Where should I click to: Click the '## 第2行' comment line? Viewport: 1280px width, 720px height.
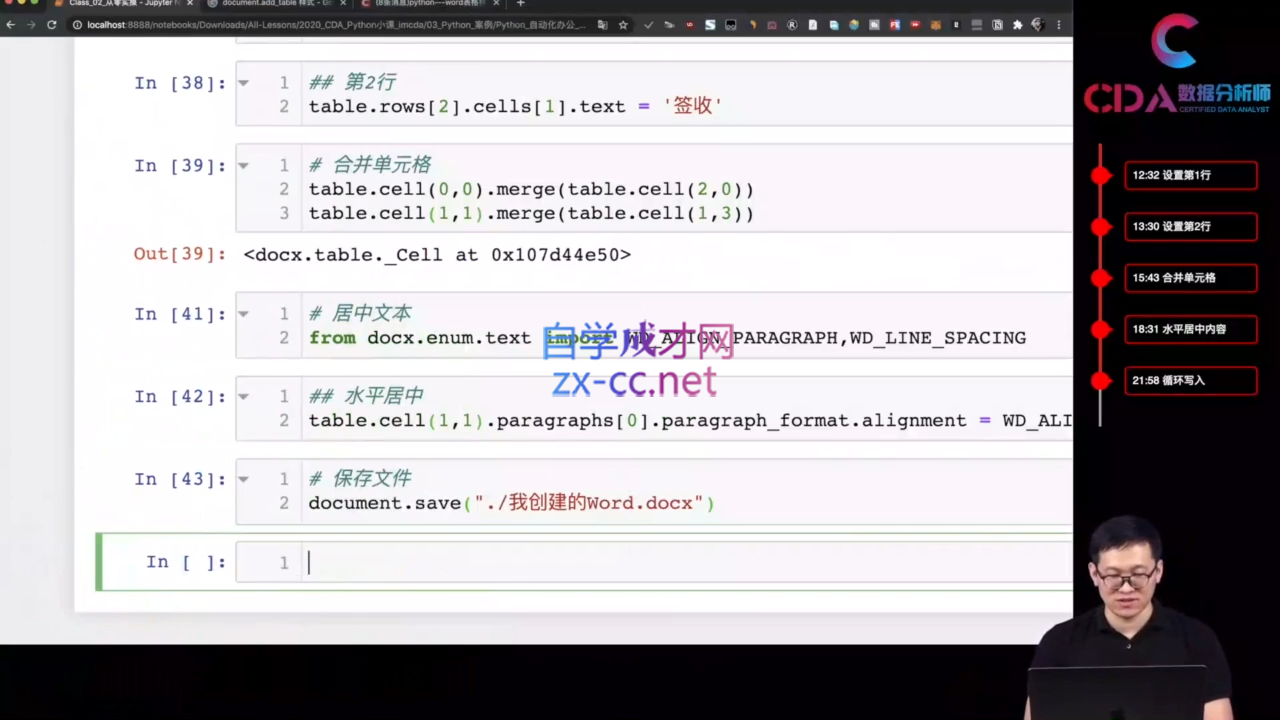click(x=352, y=82)
